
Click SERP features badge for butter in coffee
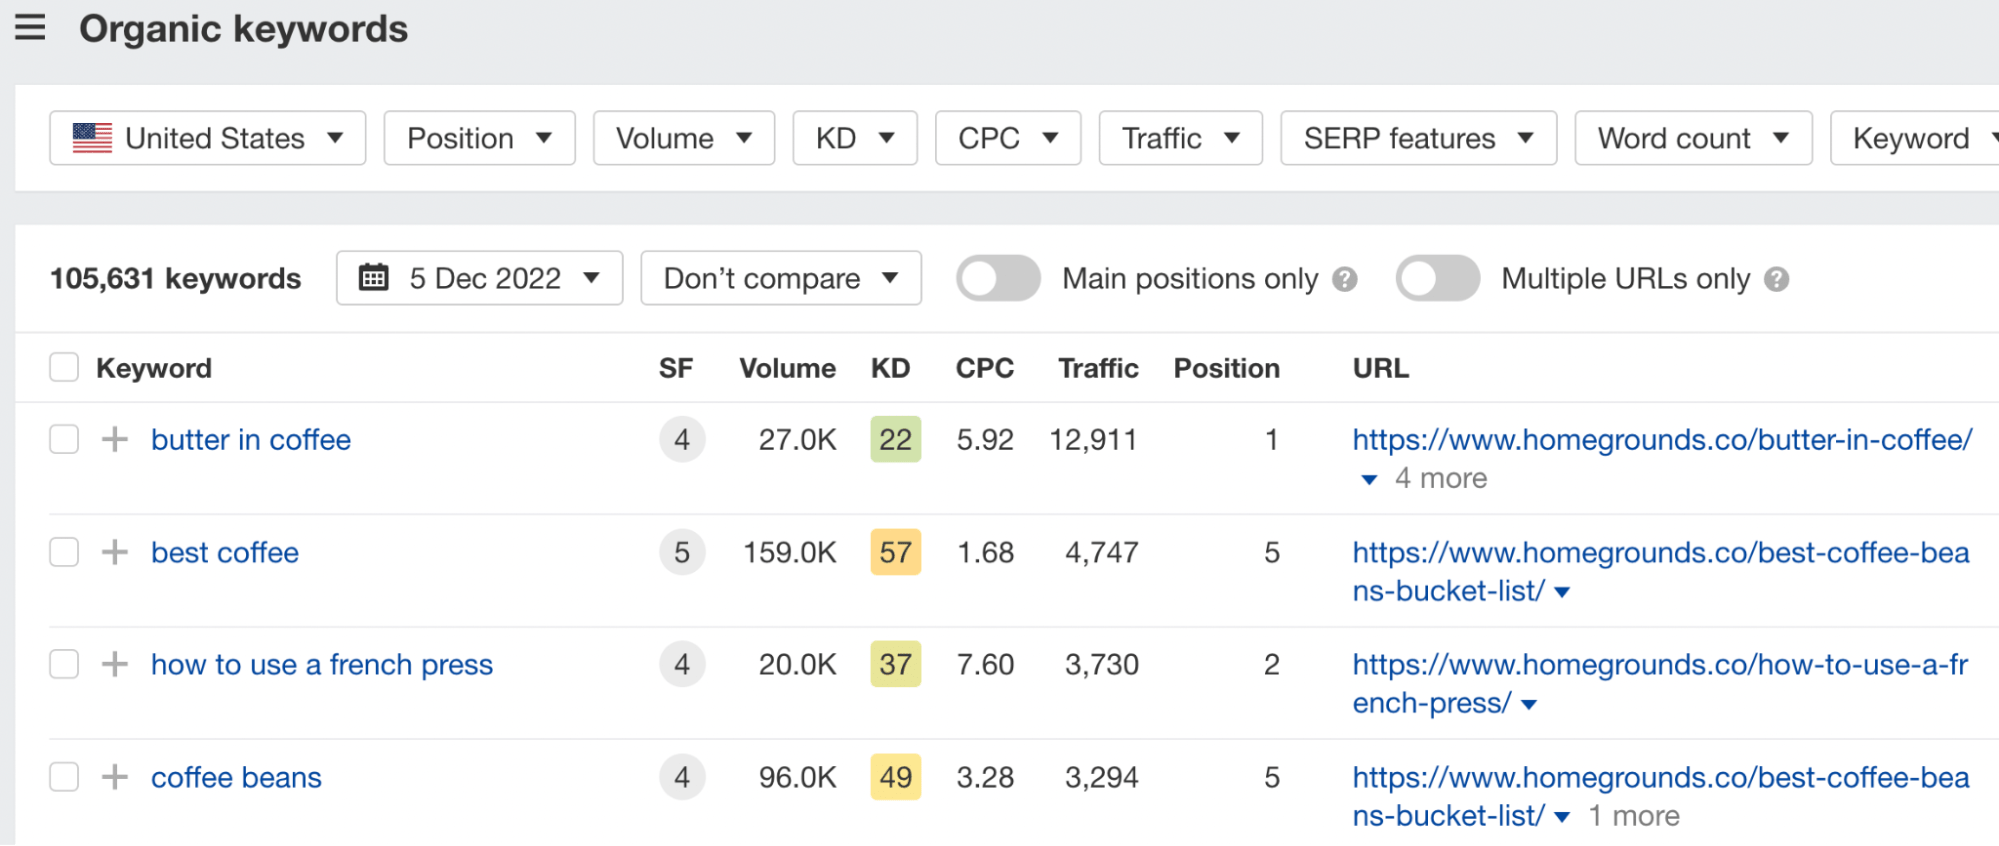coord(682,439)
